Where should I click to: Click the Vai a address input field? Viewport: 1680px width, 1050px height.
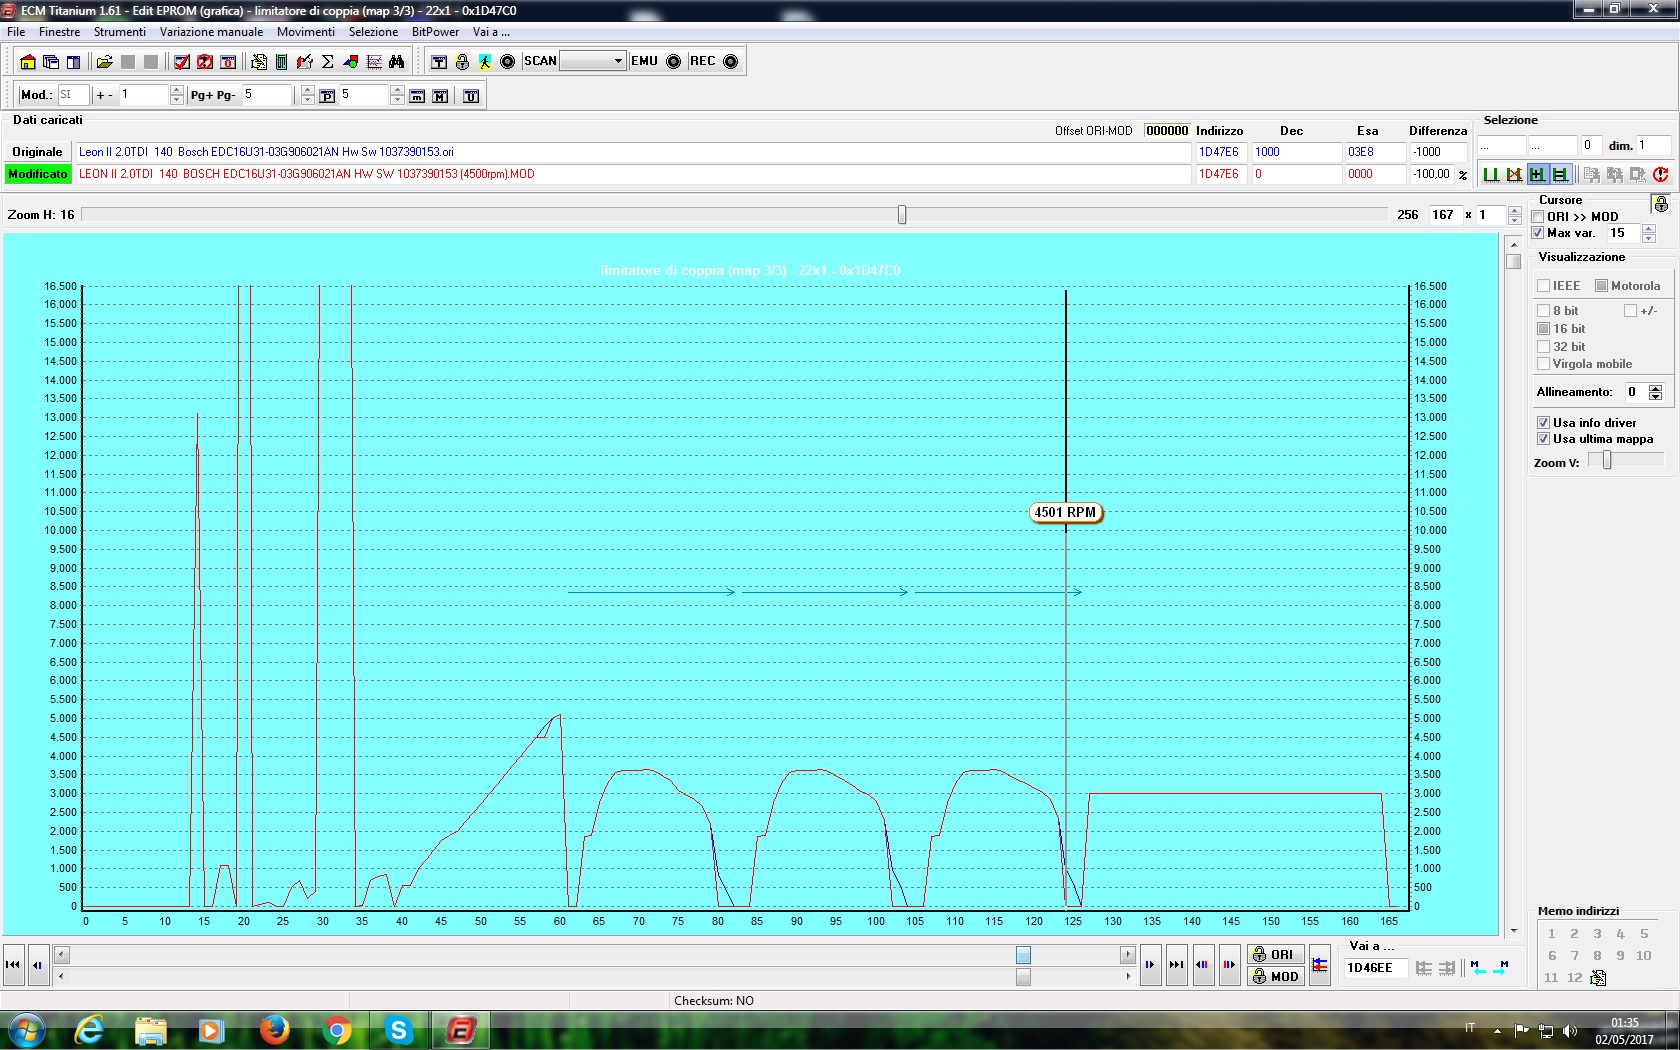(1374, 968)
